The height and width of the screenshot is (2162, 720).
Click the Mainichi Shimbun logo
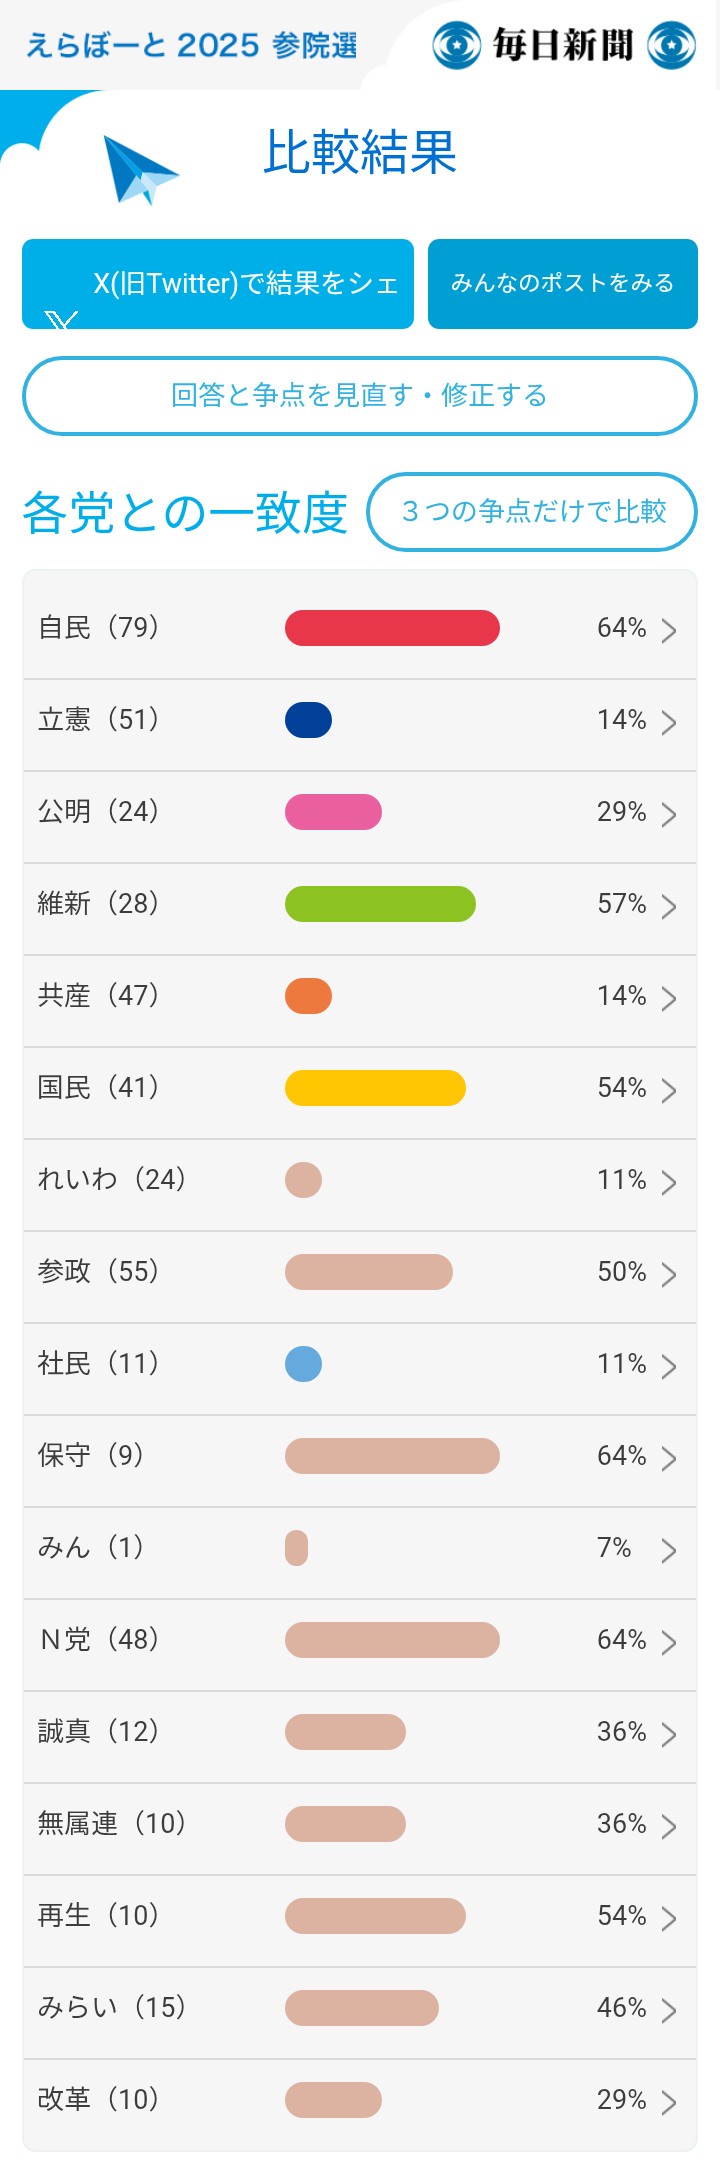(x=564, y=45)
